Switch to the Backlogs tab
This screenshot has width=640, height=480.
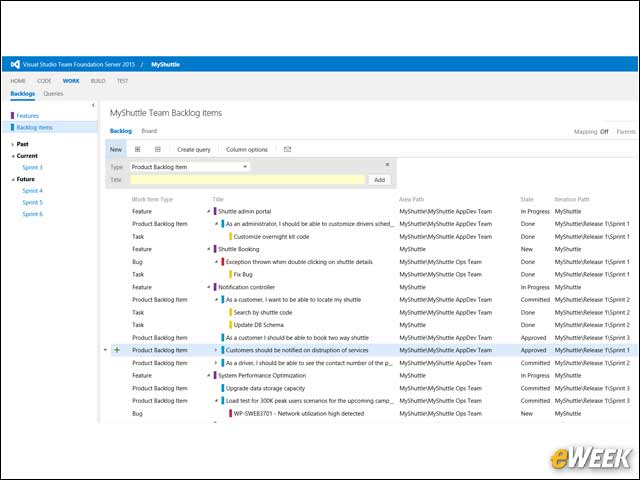click(22, 93)
